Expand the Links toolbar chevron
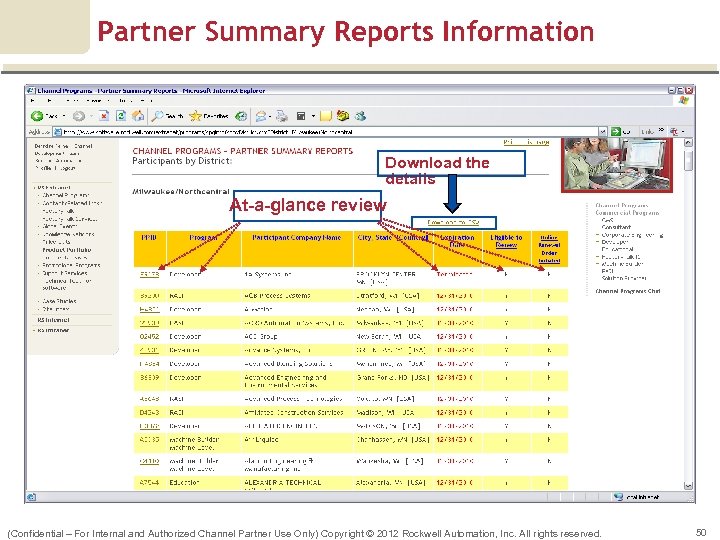This screenshot has width=720, height=540. point(661,130)
